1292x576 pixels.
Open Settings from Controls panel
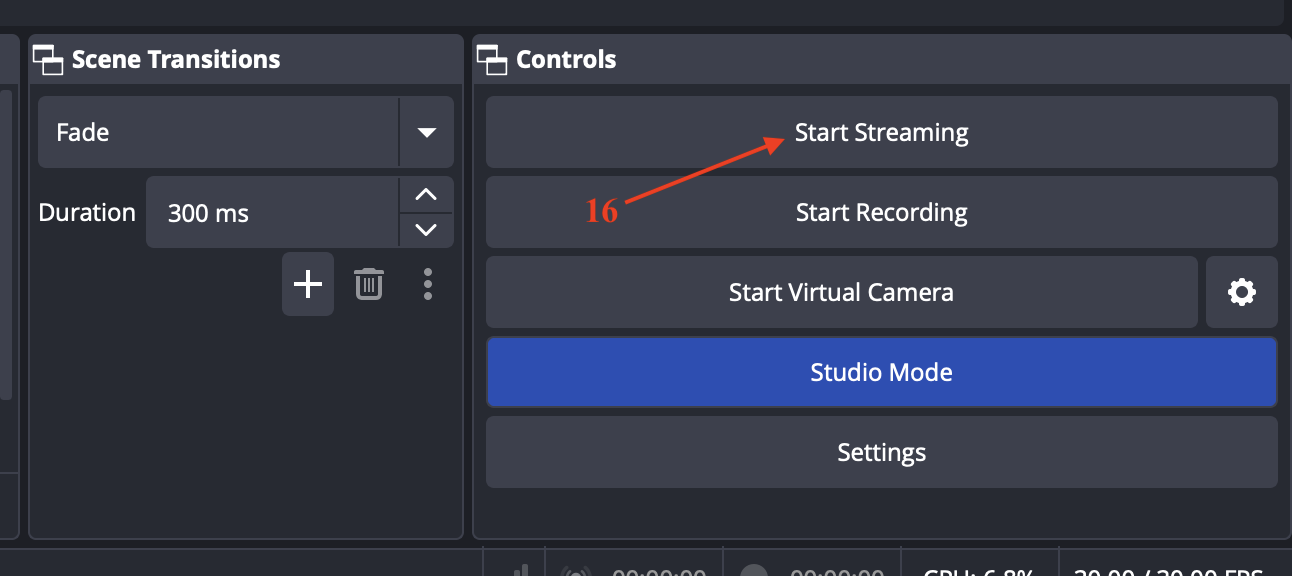pos(881,452)
